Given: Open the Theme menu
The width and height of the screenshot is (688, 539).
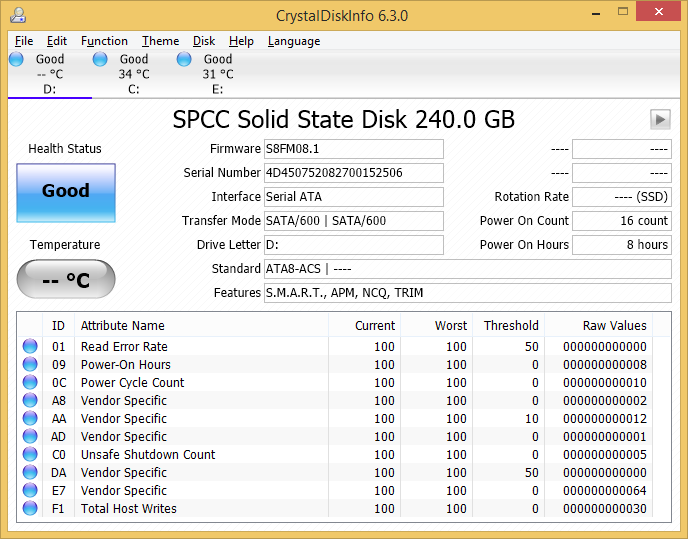Looking at the screenshot, I should click(161, 41).
